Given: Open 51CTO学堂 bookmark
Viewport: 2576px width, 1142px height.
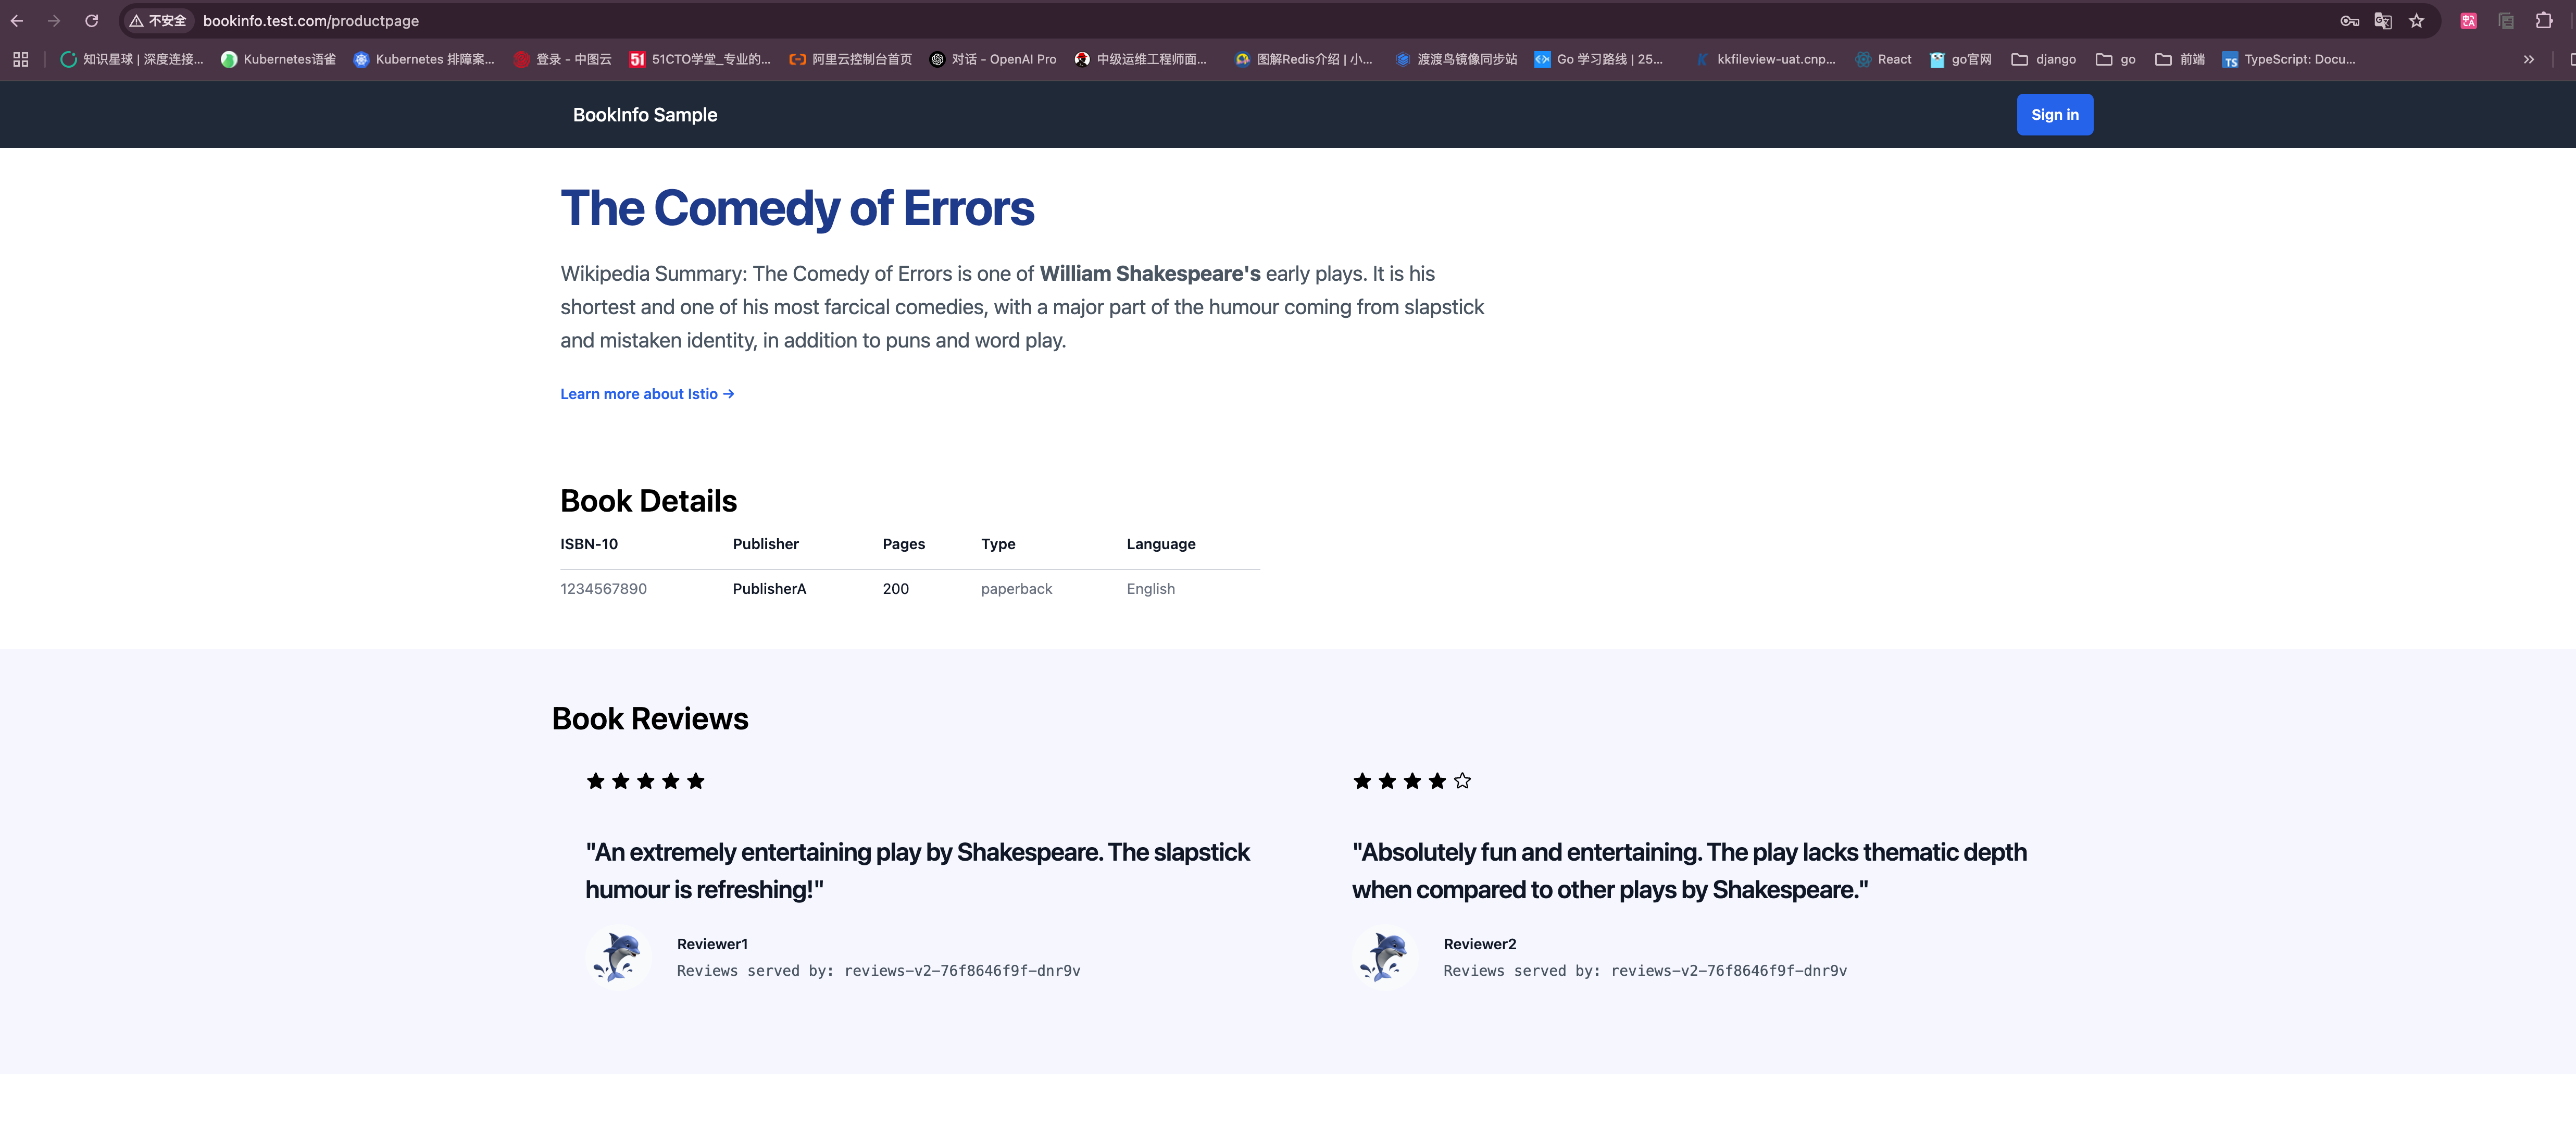Looking at the screenshot, I should tap(700, 60).
